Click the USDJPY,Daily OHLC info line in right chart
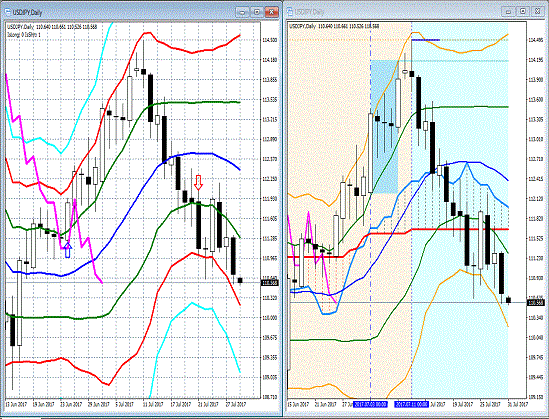The height and width of the screenshot is (419, 549). pyautogui.click(x=334, y=26)
